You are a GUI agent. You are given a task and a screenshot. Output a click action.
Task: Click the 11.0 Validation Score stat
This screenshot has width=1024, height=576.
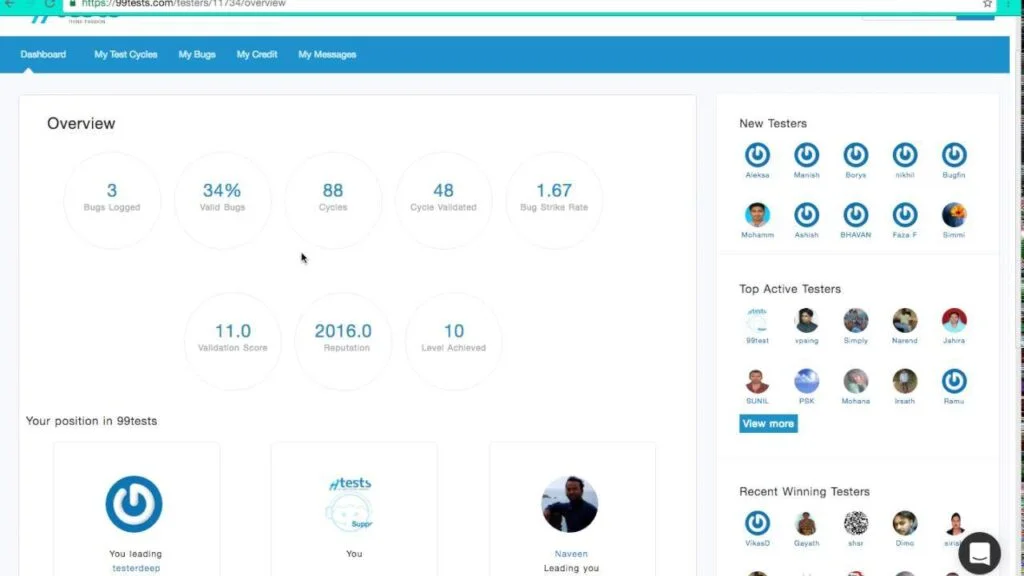[232, 341]
